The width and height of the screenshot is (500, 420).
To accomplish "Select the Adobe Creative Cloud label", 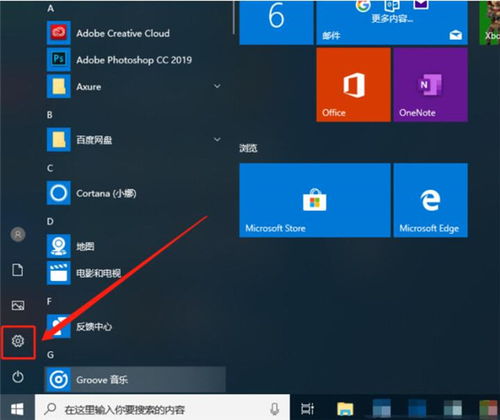I will tap(123, 33).
